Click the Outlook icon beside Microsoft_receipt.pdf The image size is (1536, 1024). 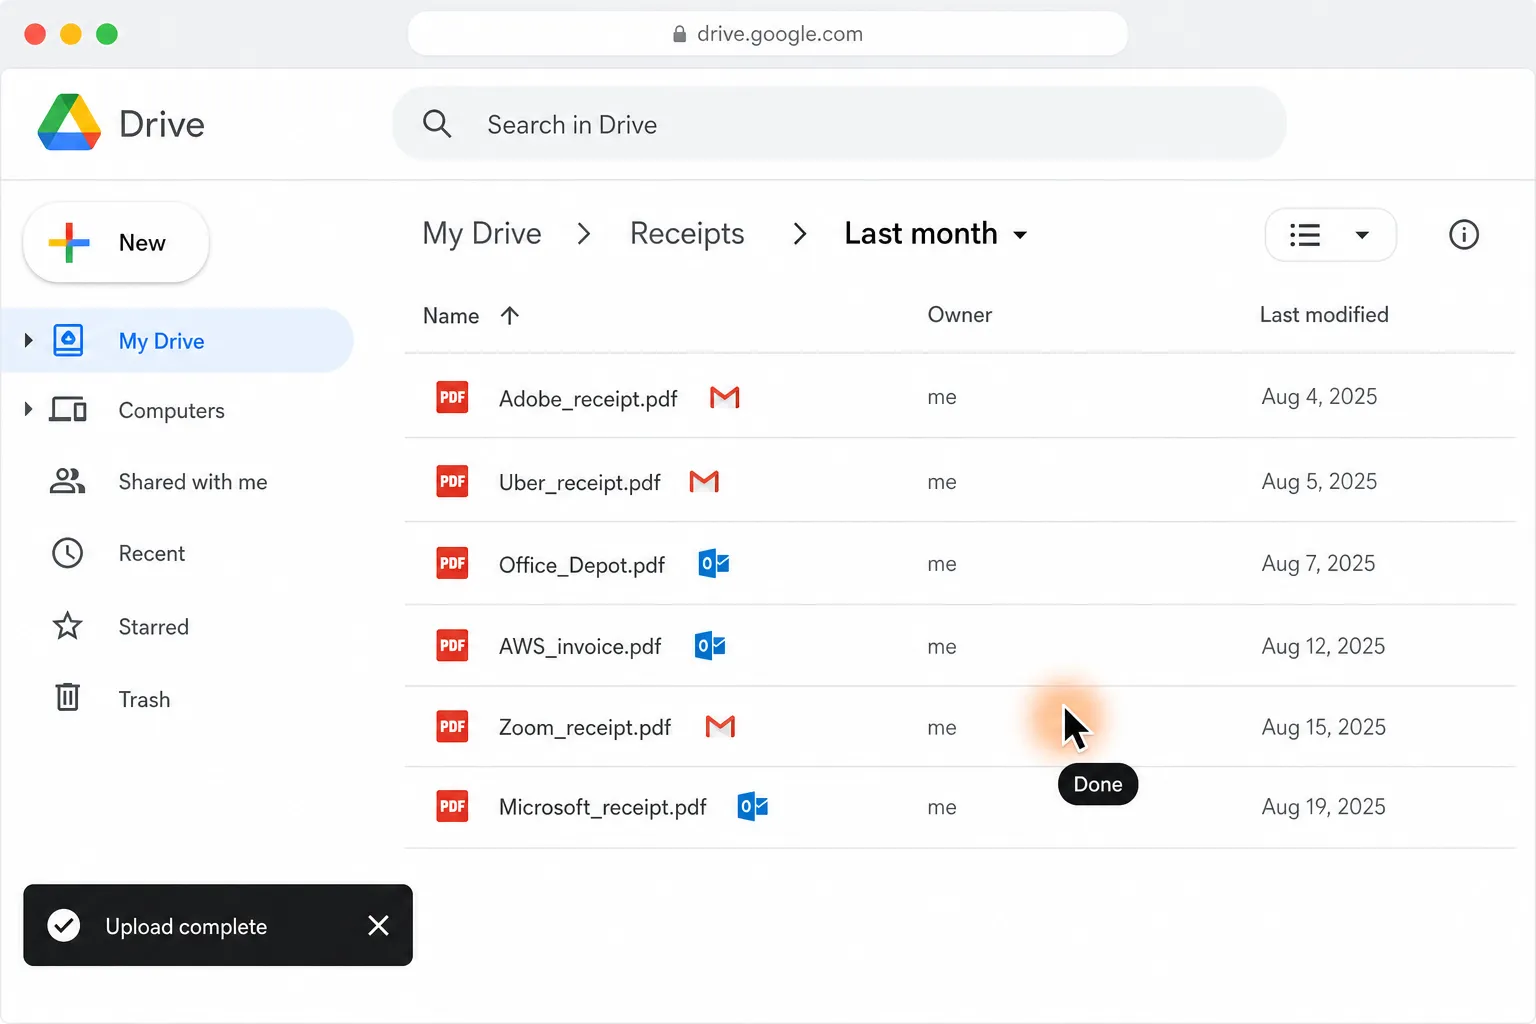tap(753, 806)
